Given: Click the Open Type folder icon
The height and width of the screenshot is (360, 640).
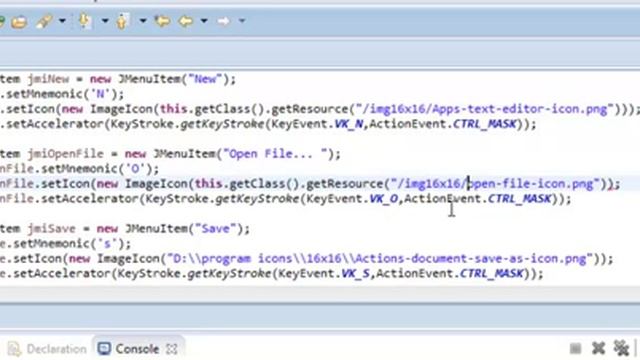Looking at the screenshot, I should (x=19, y=21).
